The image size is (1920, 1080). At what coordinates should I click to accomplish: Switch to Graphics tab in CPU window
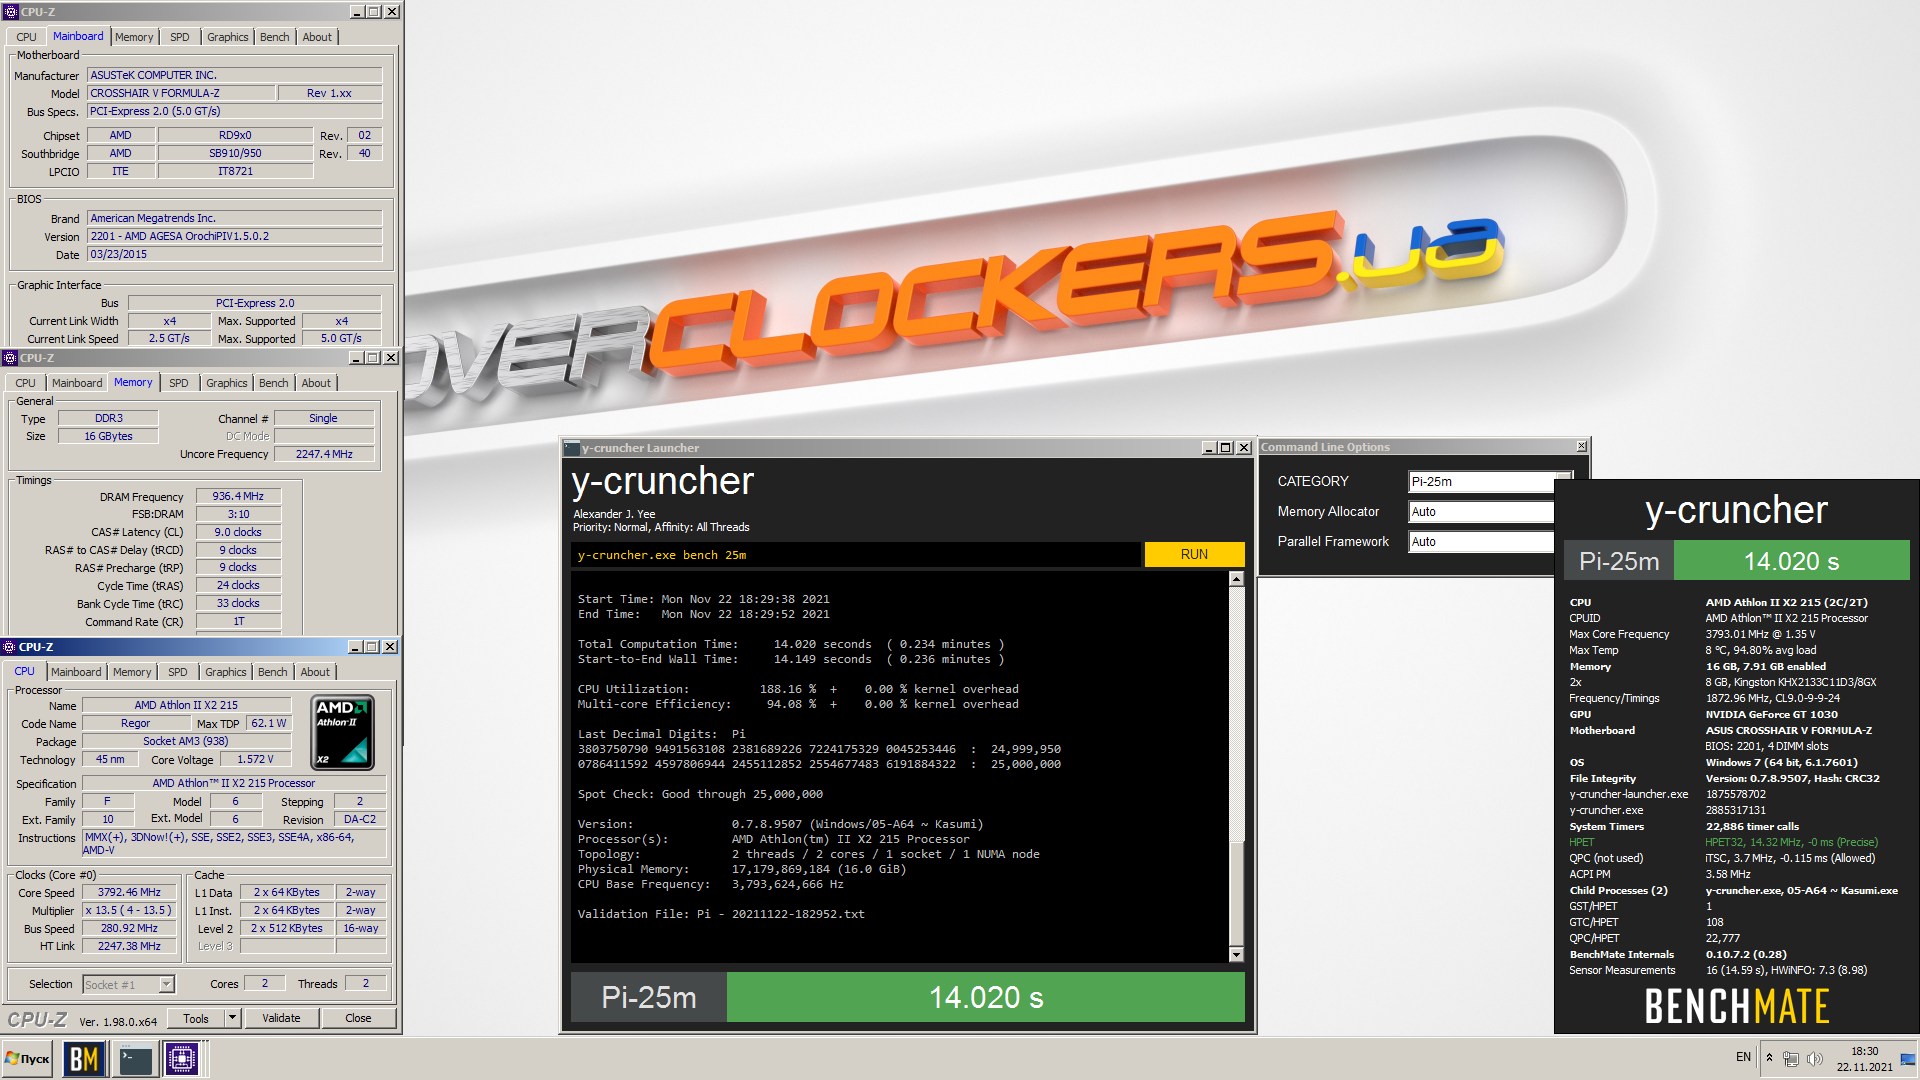(x=226, y=672)
